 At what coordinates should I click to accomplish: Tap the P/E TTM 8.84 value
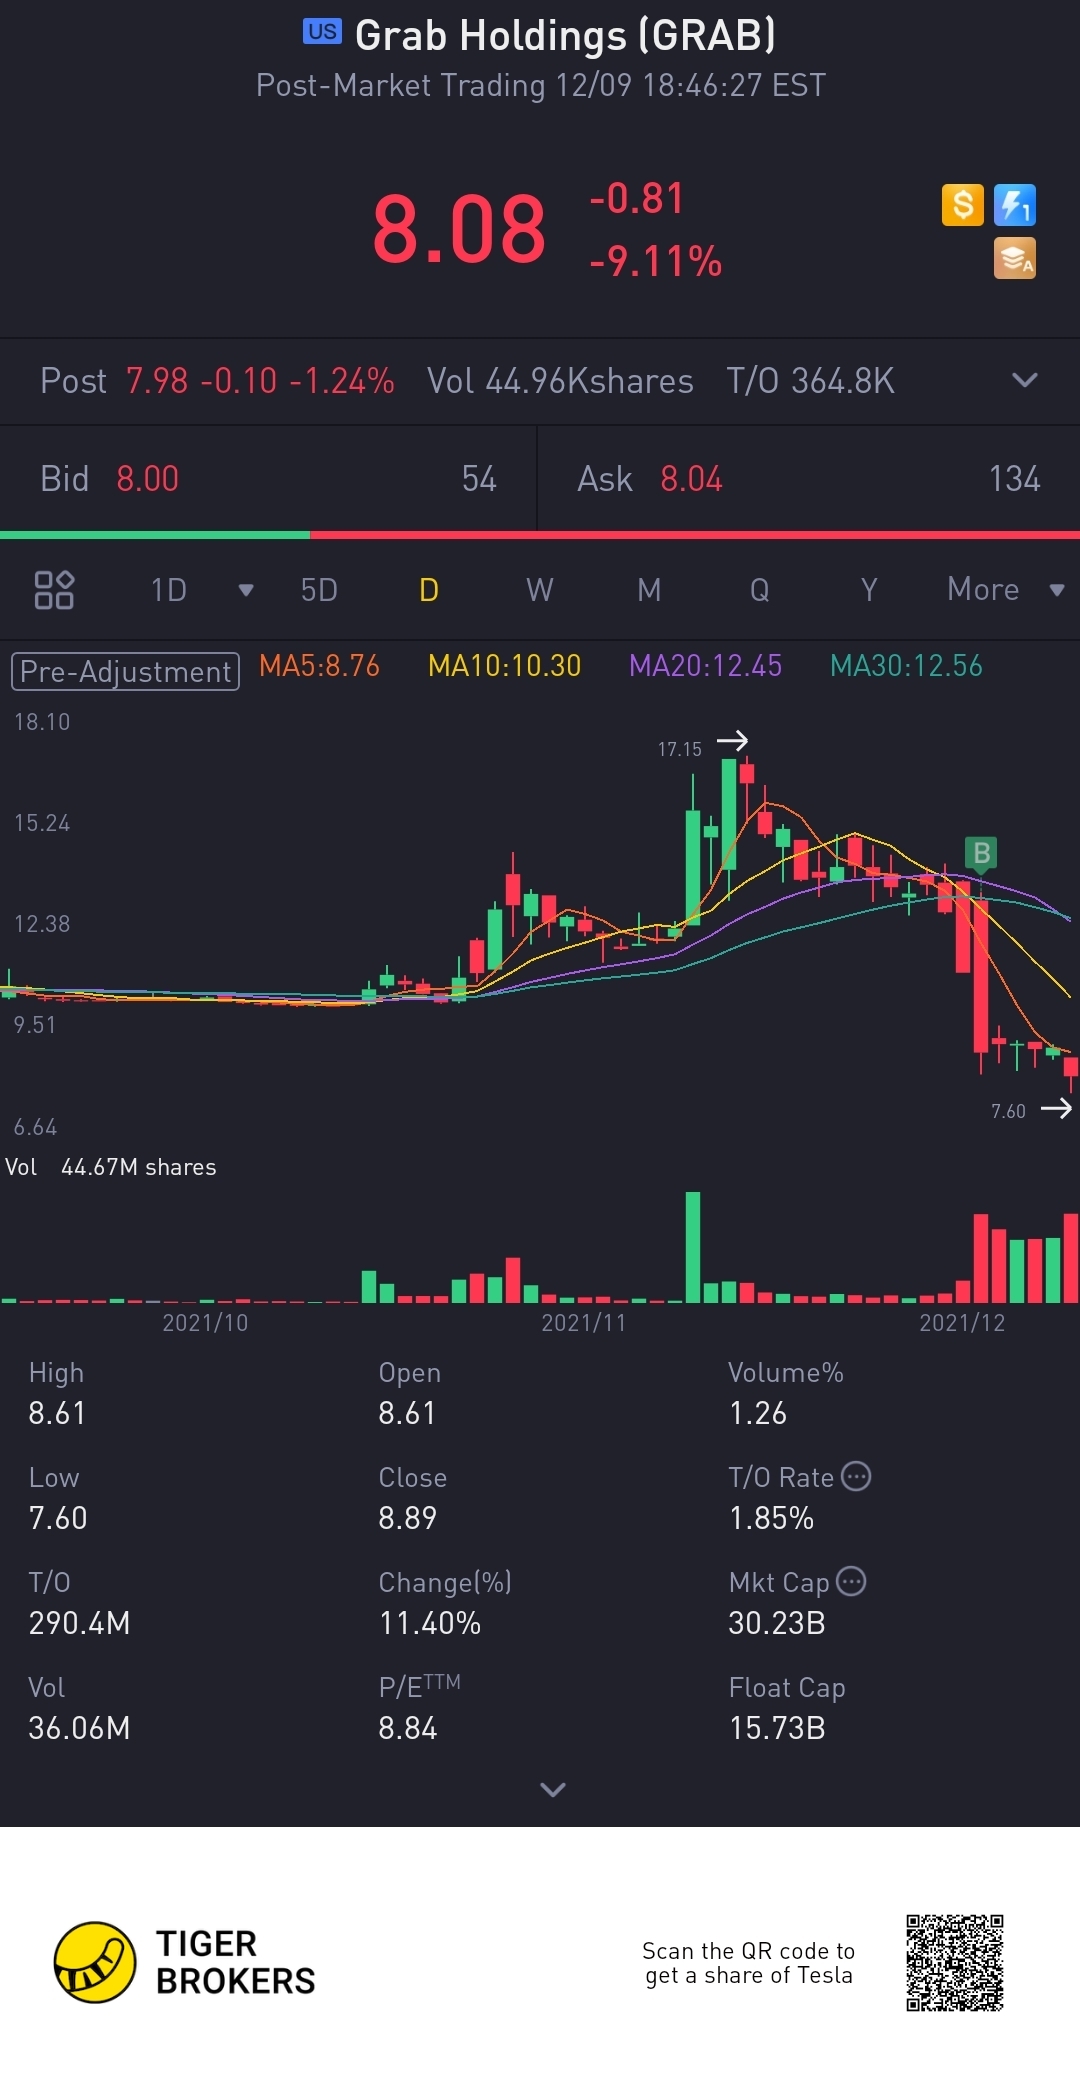point(407,1728)
